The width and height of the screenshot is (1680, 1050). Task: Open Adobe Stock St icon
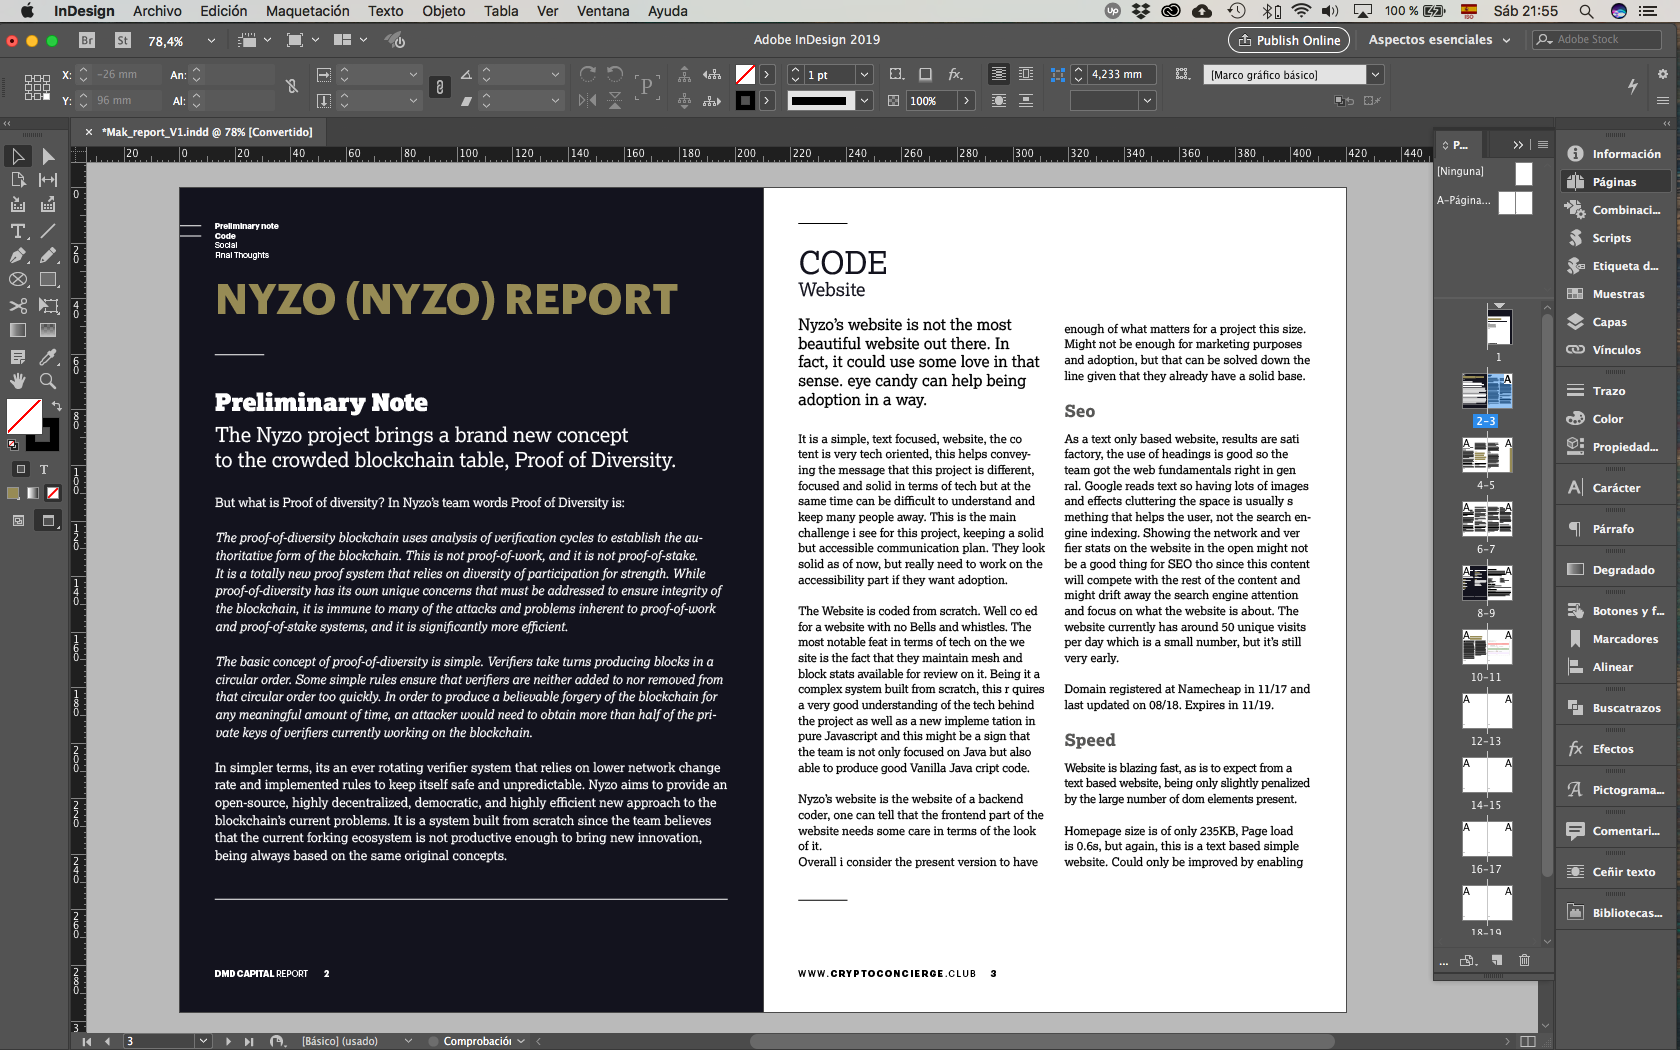pos(123,40)
